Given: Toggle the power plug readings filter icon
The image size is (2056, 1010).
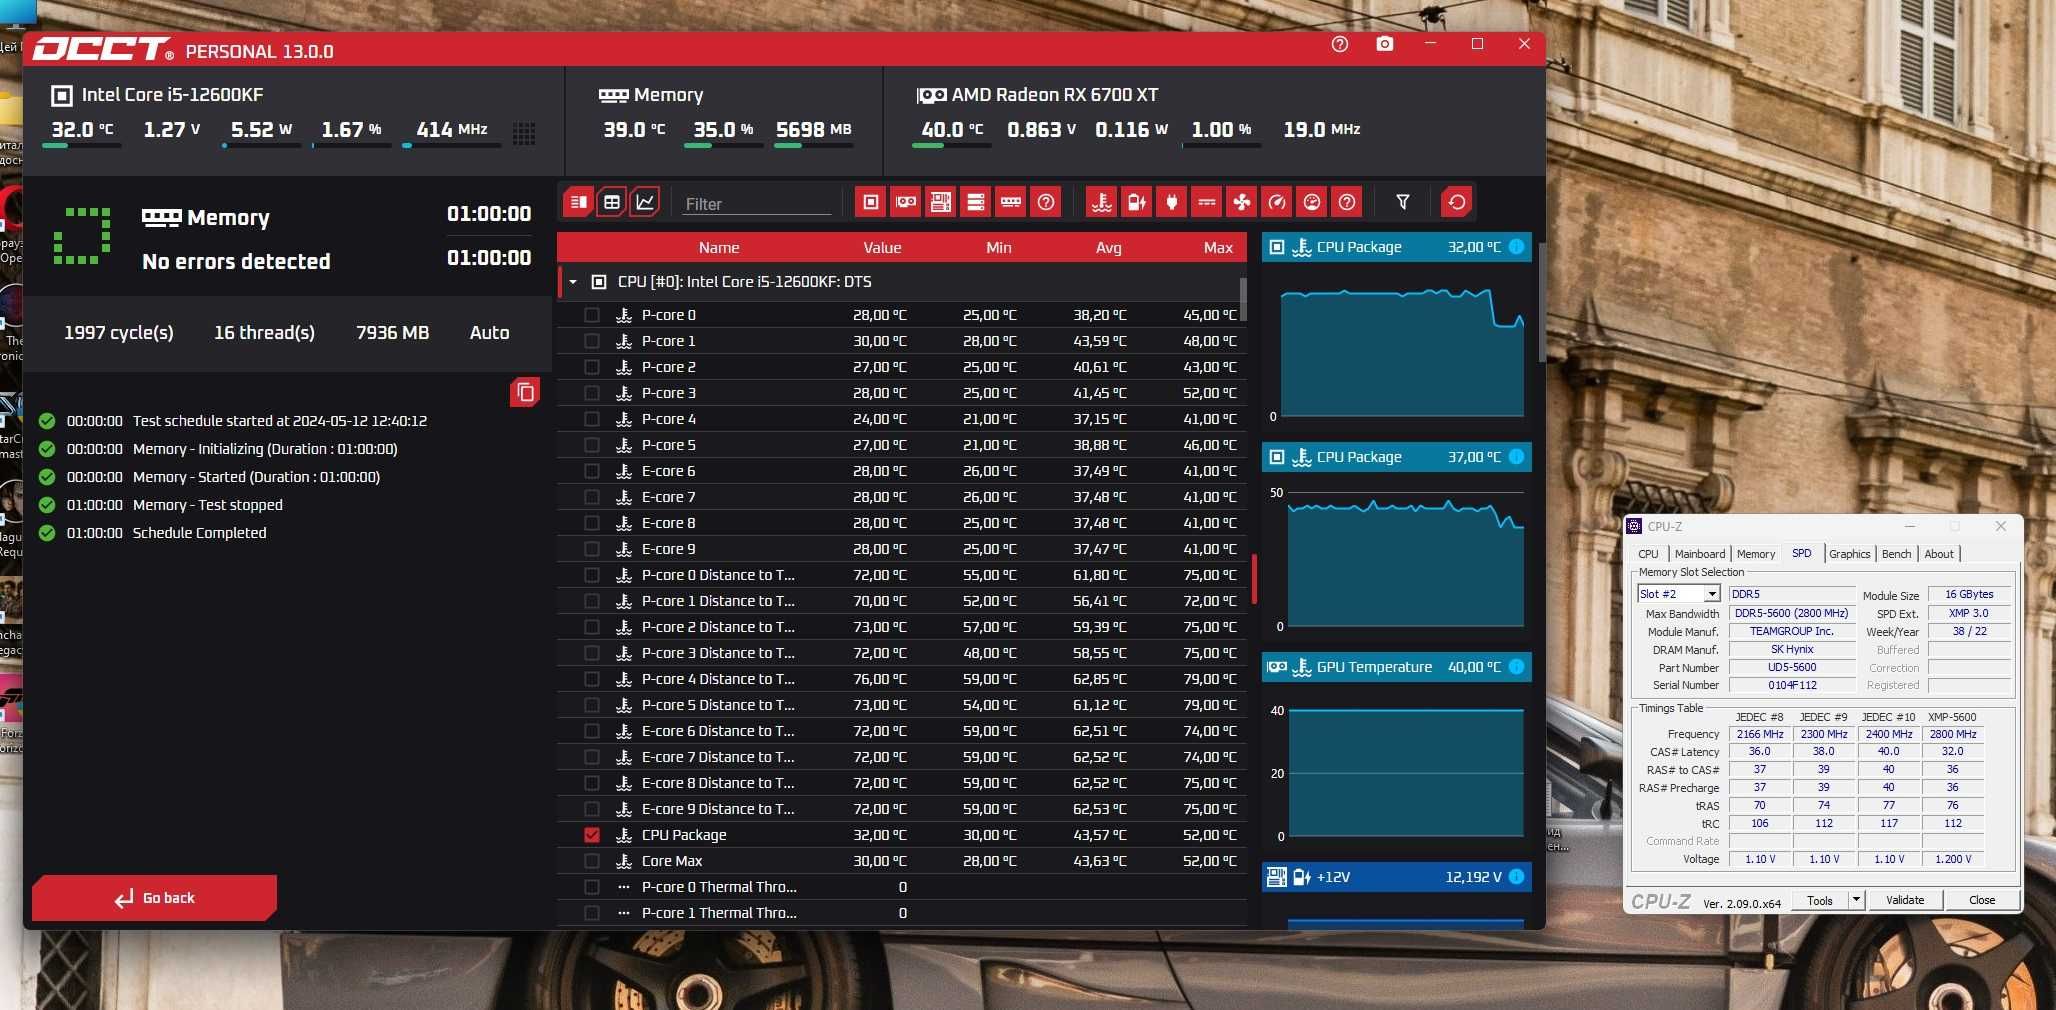Looking at the screenshot, I should (1172, 202).
